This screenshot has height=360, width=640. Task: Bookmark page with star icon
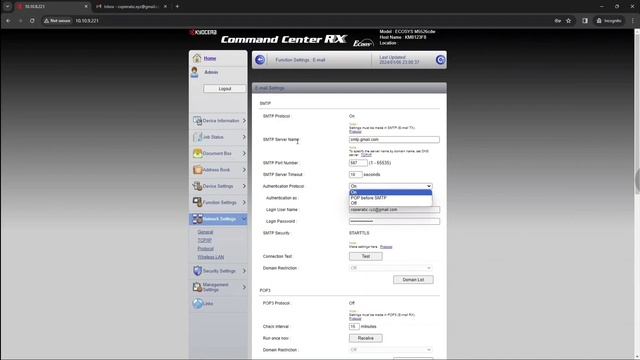(x=569, y=20)
